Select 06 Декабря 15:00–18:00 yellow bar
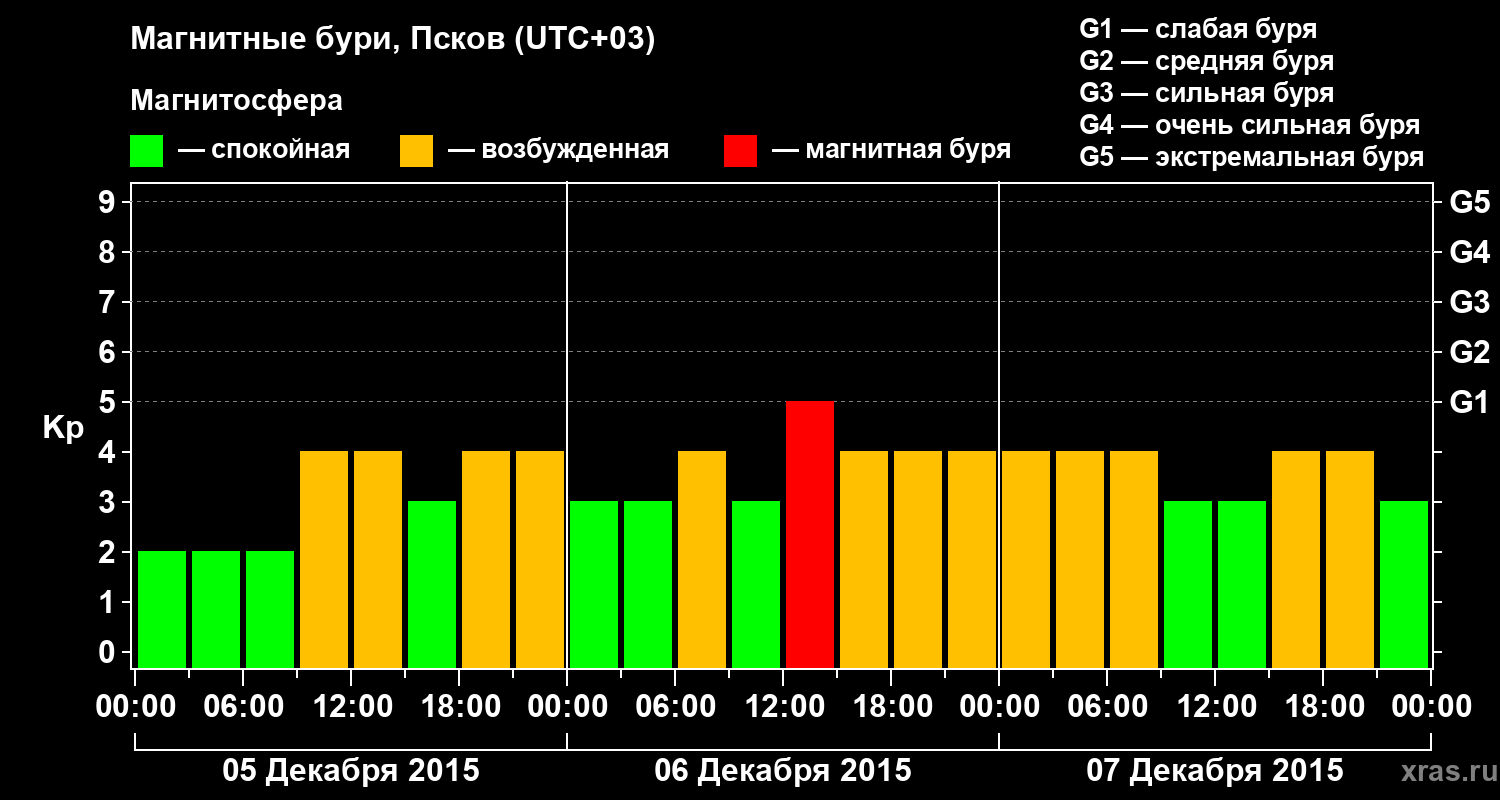Screen dimensions: 1500x800 [864, 559]
